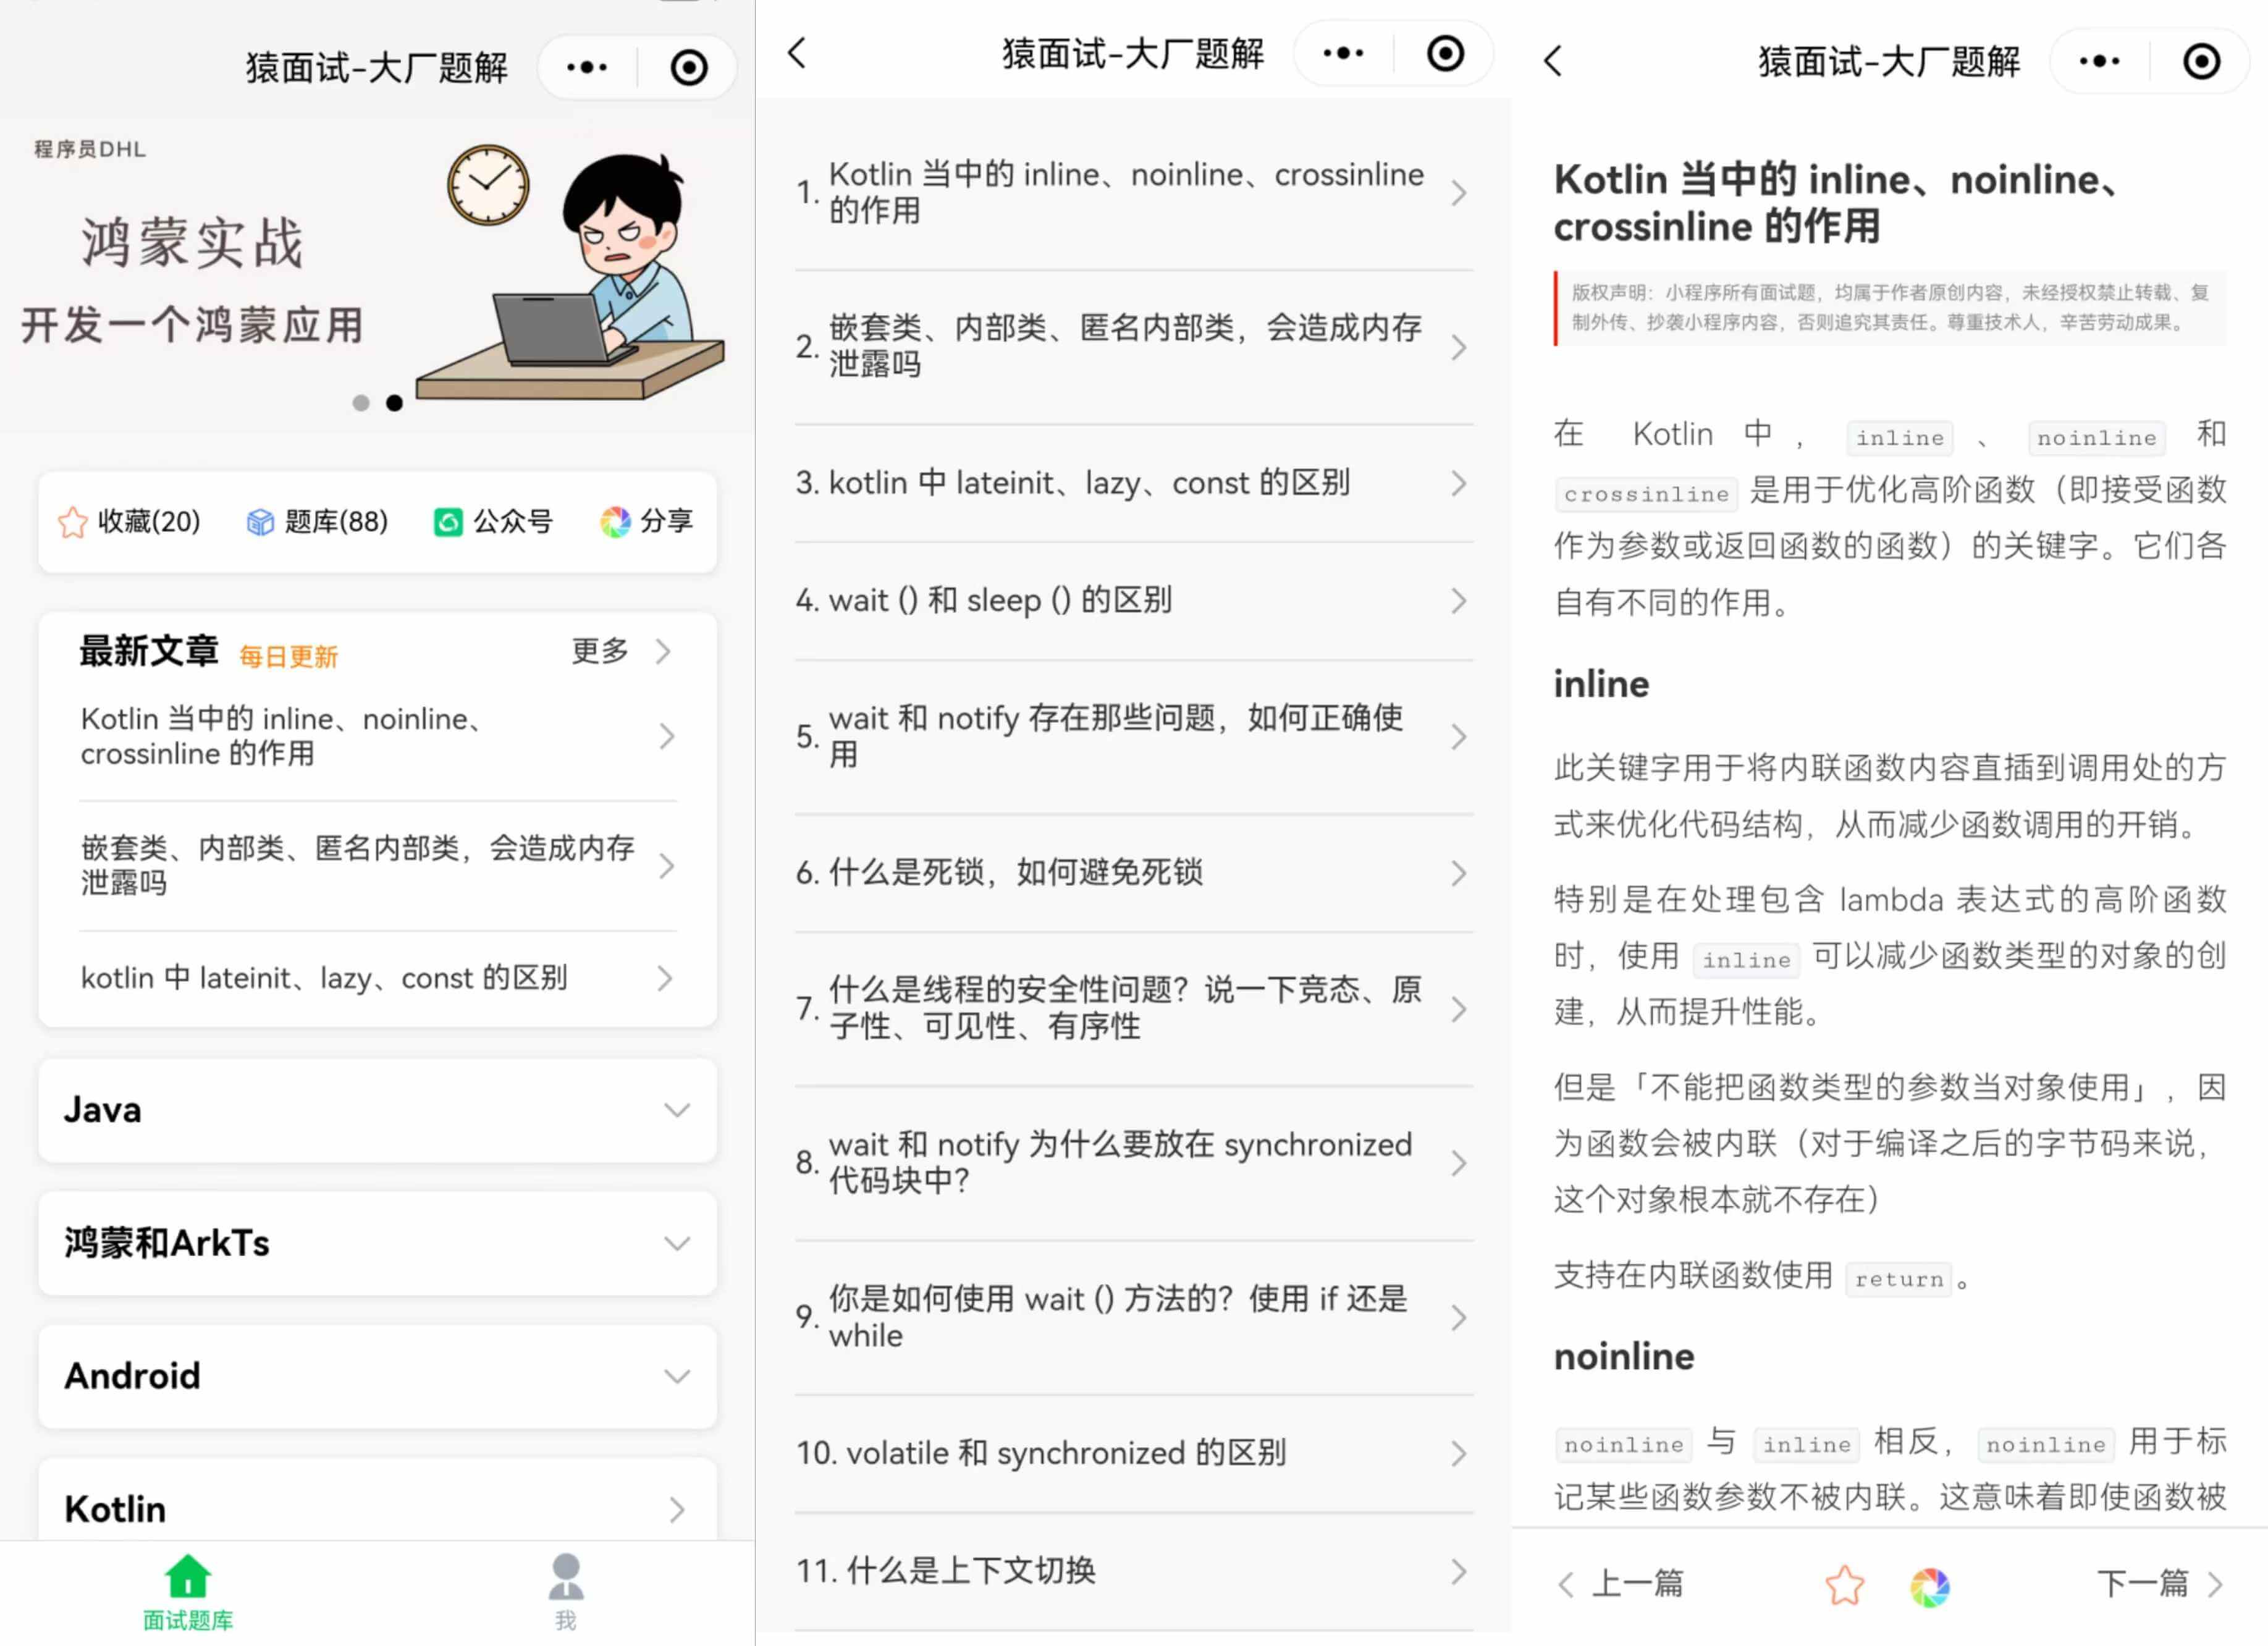Go to next article with 下一篇

click(2160, 1584)
